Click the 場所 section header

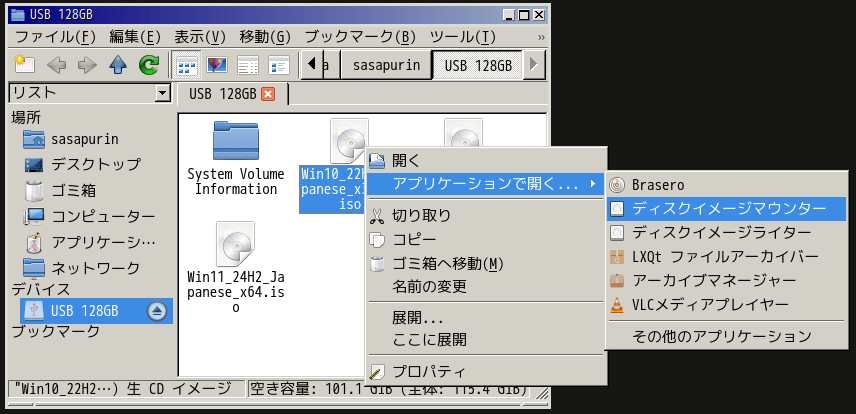click(26, 117)
